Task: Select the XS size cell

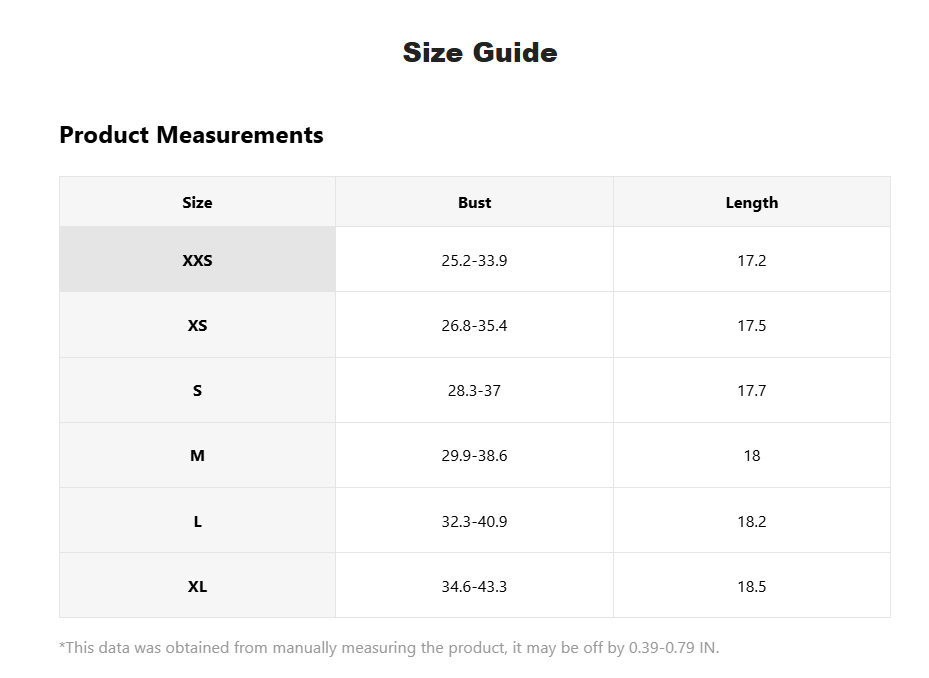Action: (197, 325)
